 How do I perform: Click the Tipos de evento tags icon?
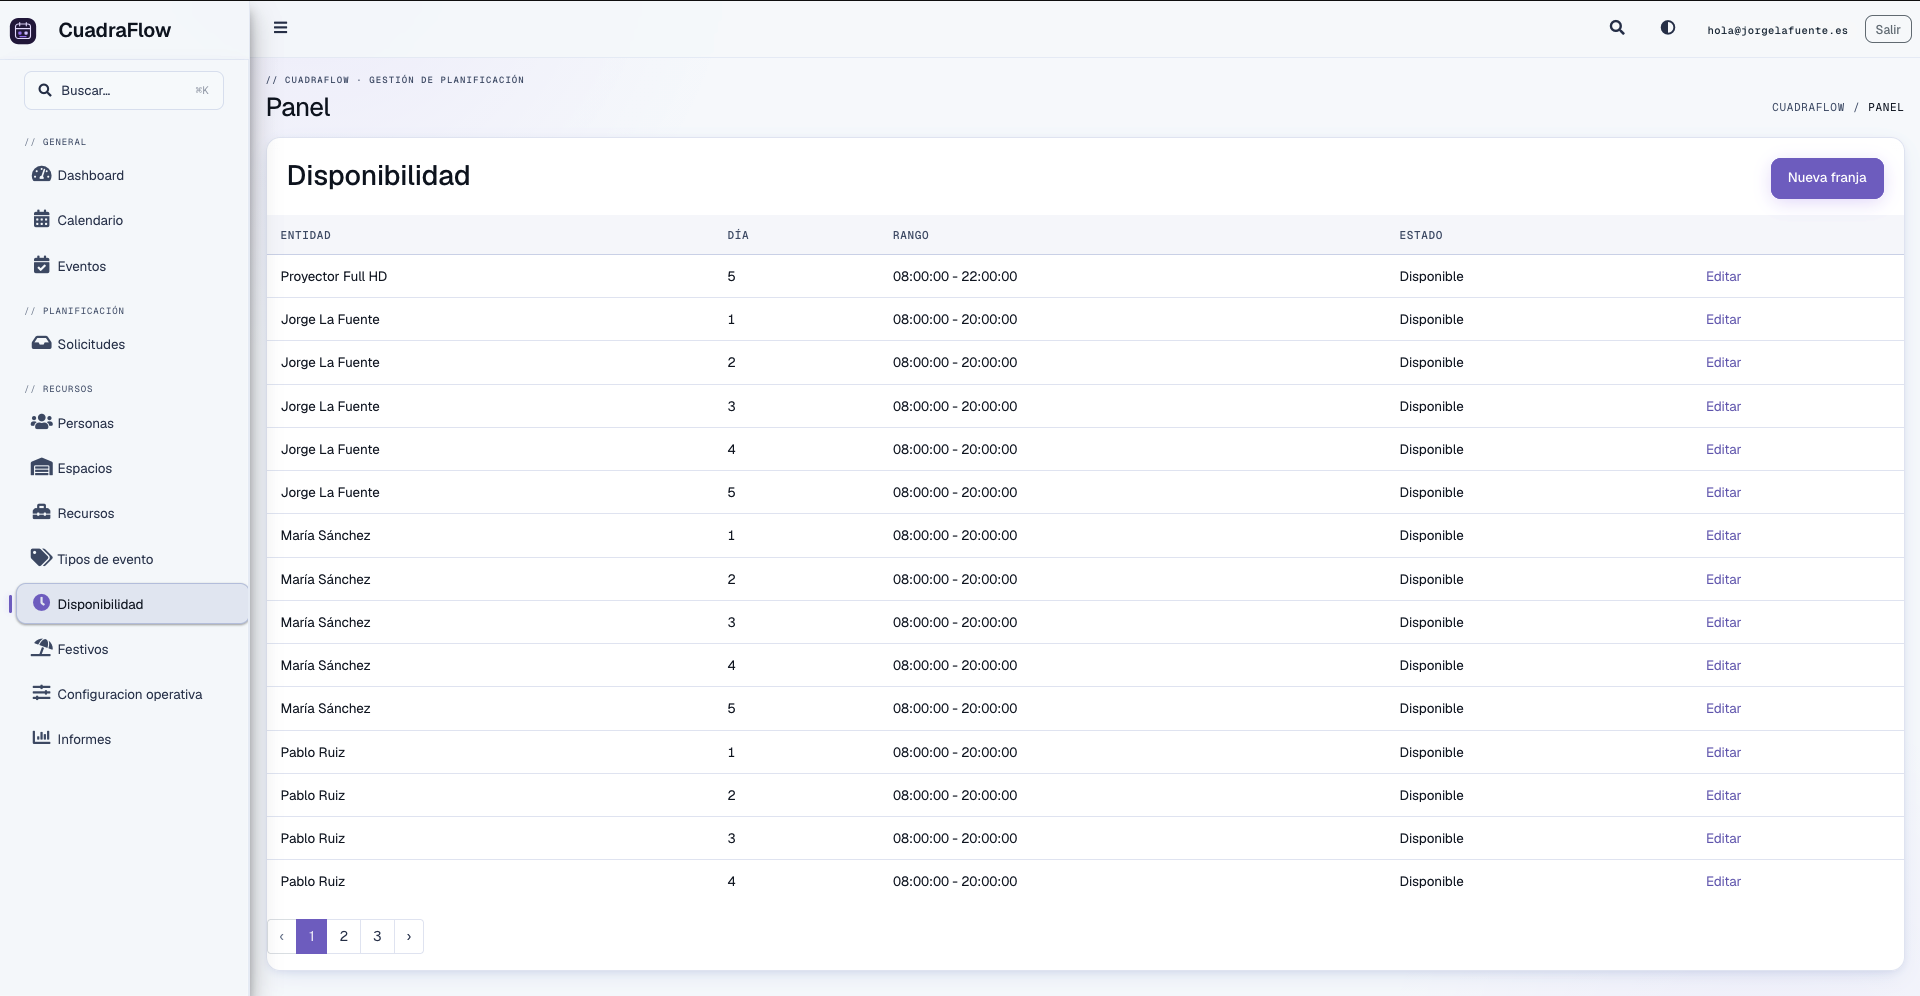pyautogui.click(x=41, y=557)
